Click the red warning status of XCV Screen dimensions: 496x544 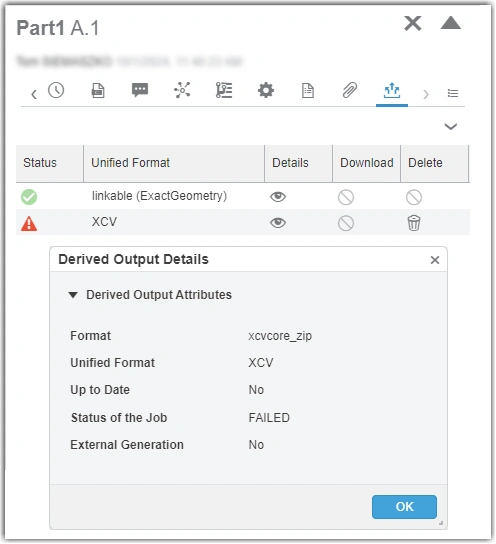click(x=29, y=223)
